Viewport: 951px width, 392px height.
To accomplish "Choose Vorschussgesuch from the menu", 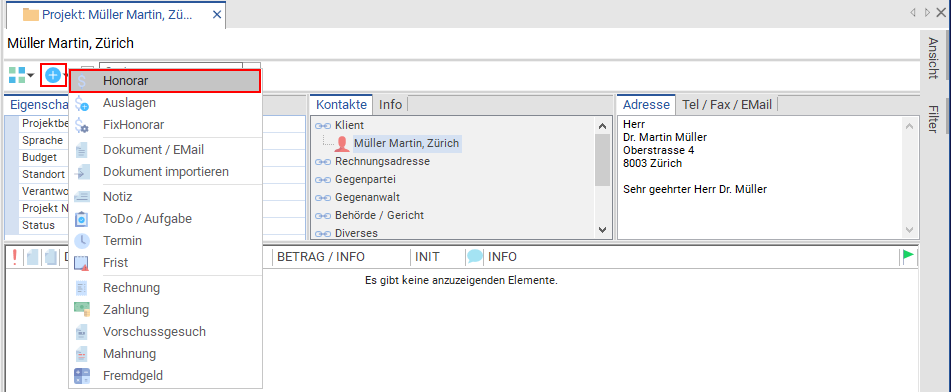I will click(165, 332).
